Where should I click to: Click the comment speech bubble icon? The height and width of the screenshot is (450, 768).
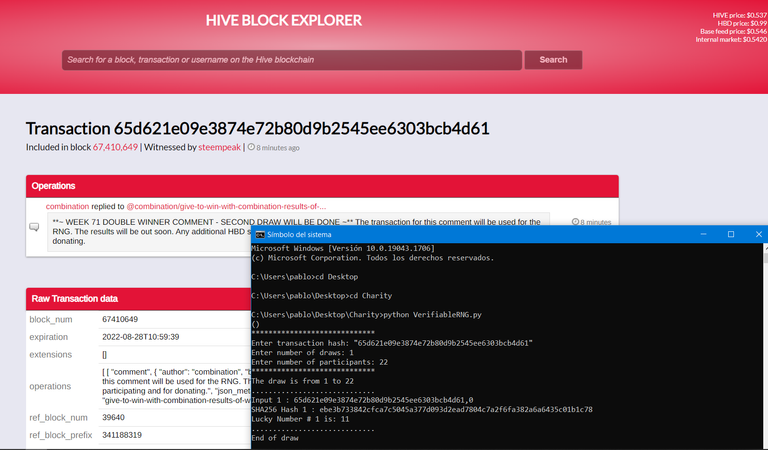tap(34, 227)
